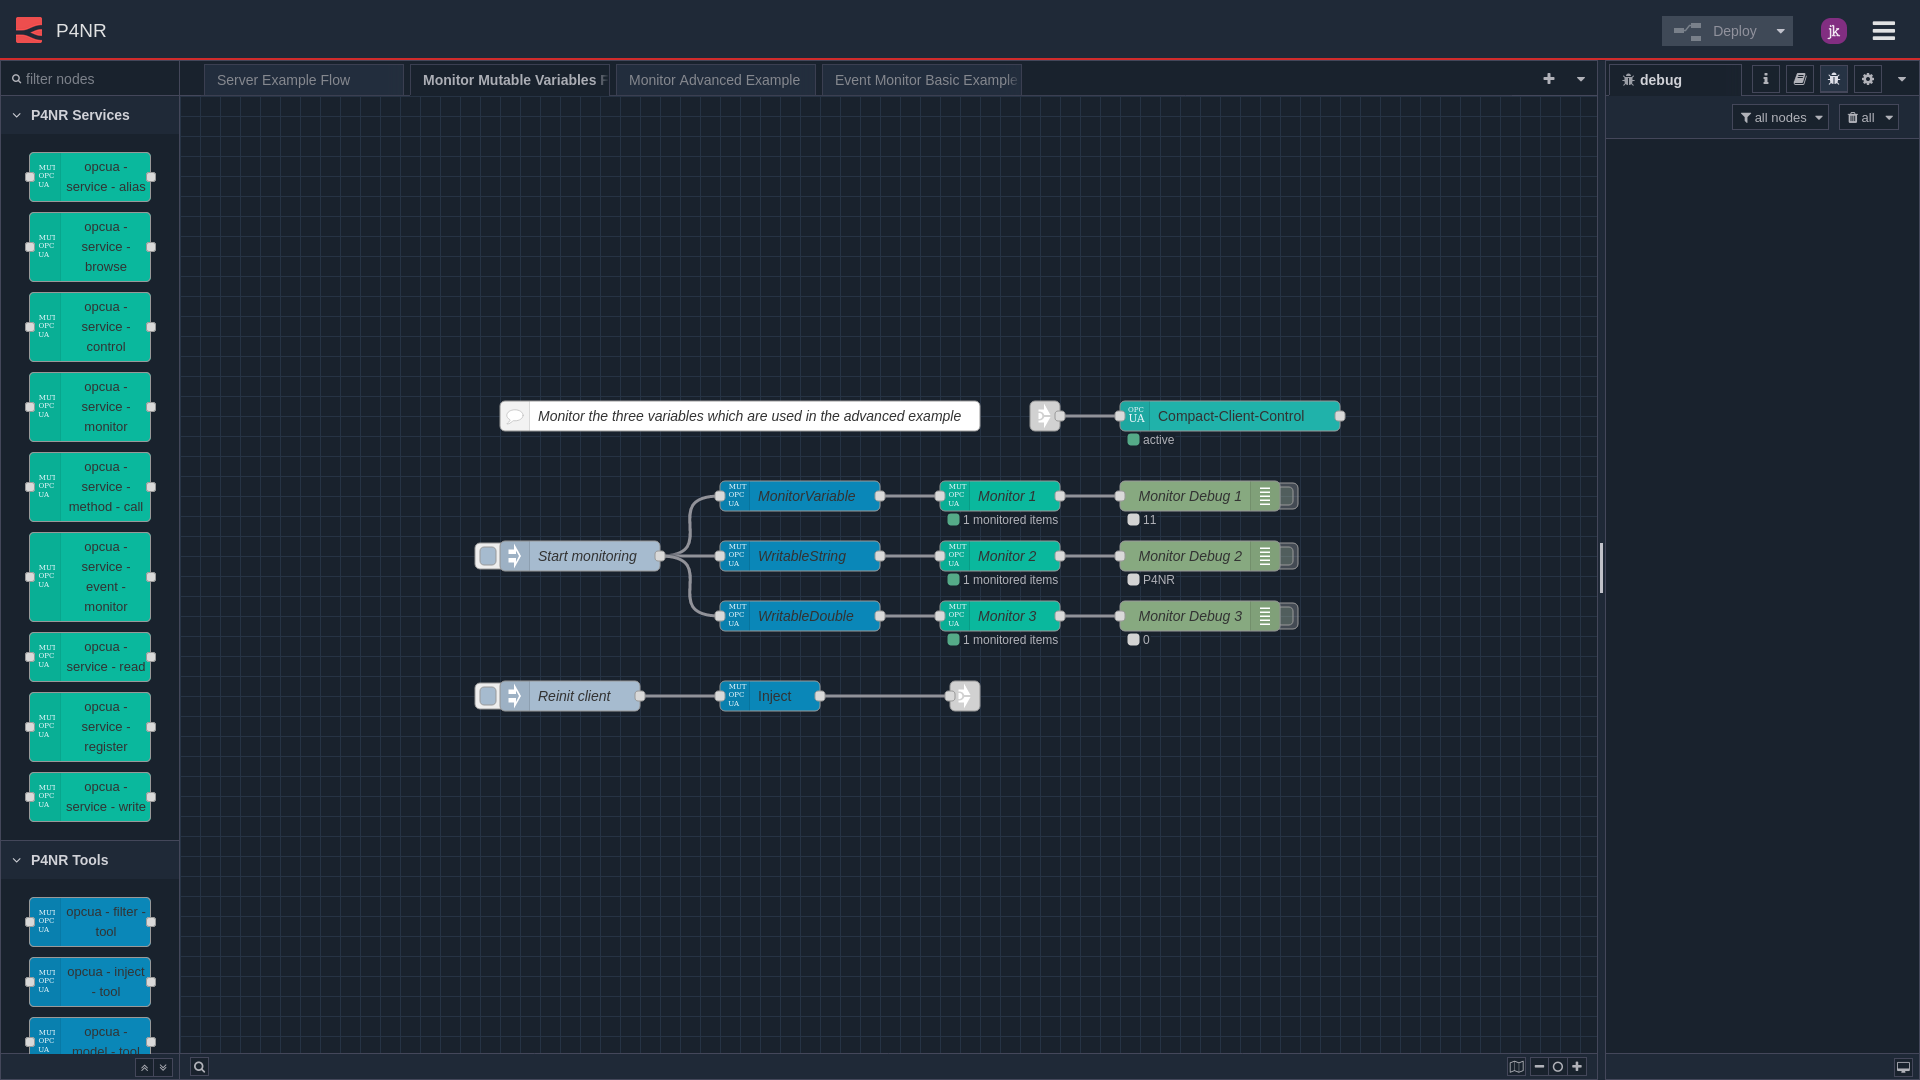Select the info panel icon in sidebar
Viewport: 1920px width, 1080px height.
(1765, 79)
